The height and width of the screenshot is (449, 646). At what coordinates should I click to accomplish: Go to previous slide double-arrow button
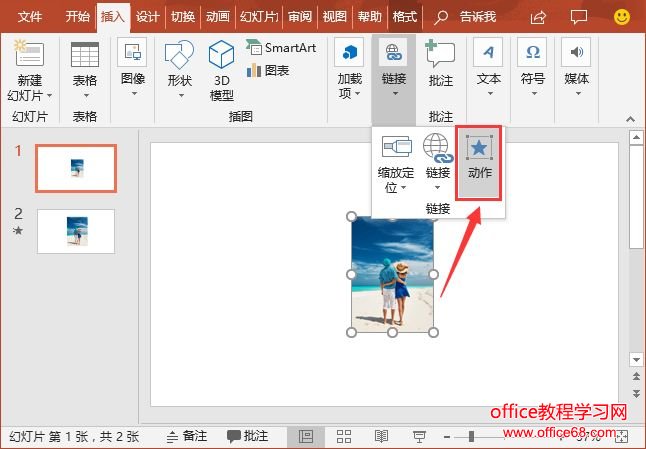pos(636,377)
